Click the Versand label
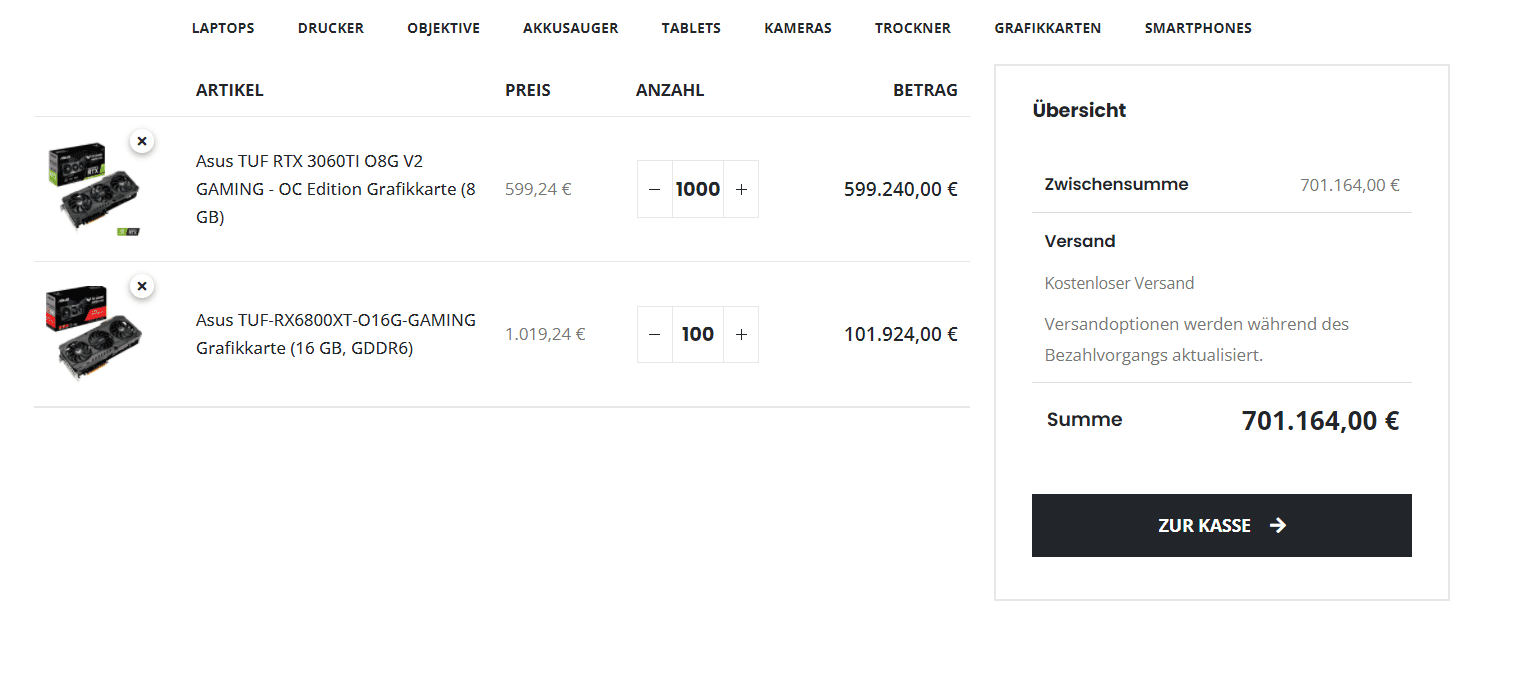Viewport: 1533px width, 685px height. [1080, 241]
